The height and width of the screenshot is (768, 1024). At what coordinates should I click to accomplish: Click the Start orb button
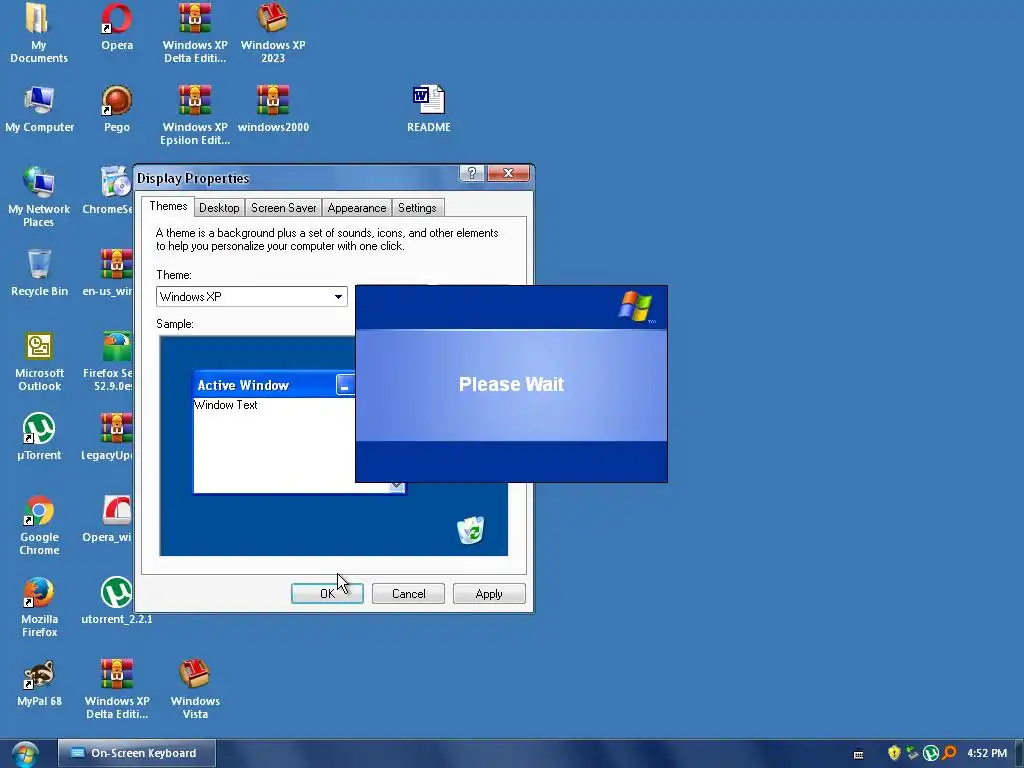[25, 754]
